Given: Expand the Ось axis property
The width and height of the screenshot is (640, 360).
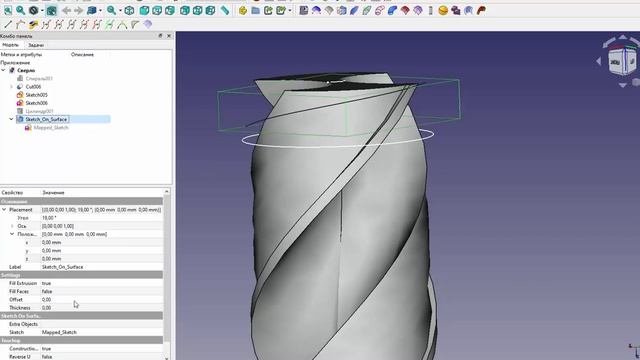Looking at the screenshot, I should coord(12,226).
